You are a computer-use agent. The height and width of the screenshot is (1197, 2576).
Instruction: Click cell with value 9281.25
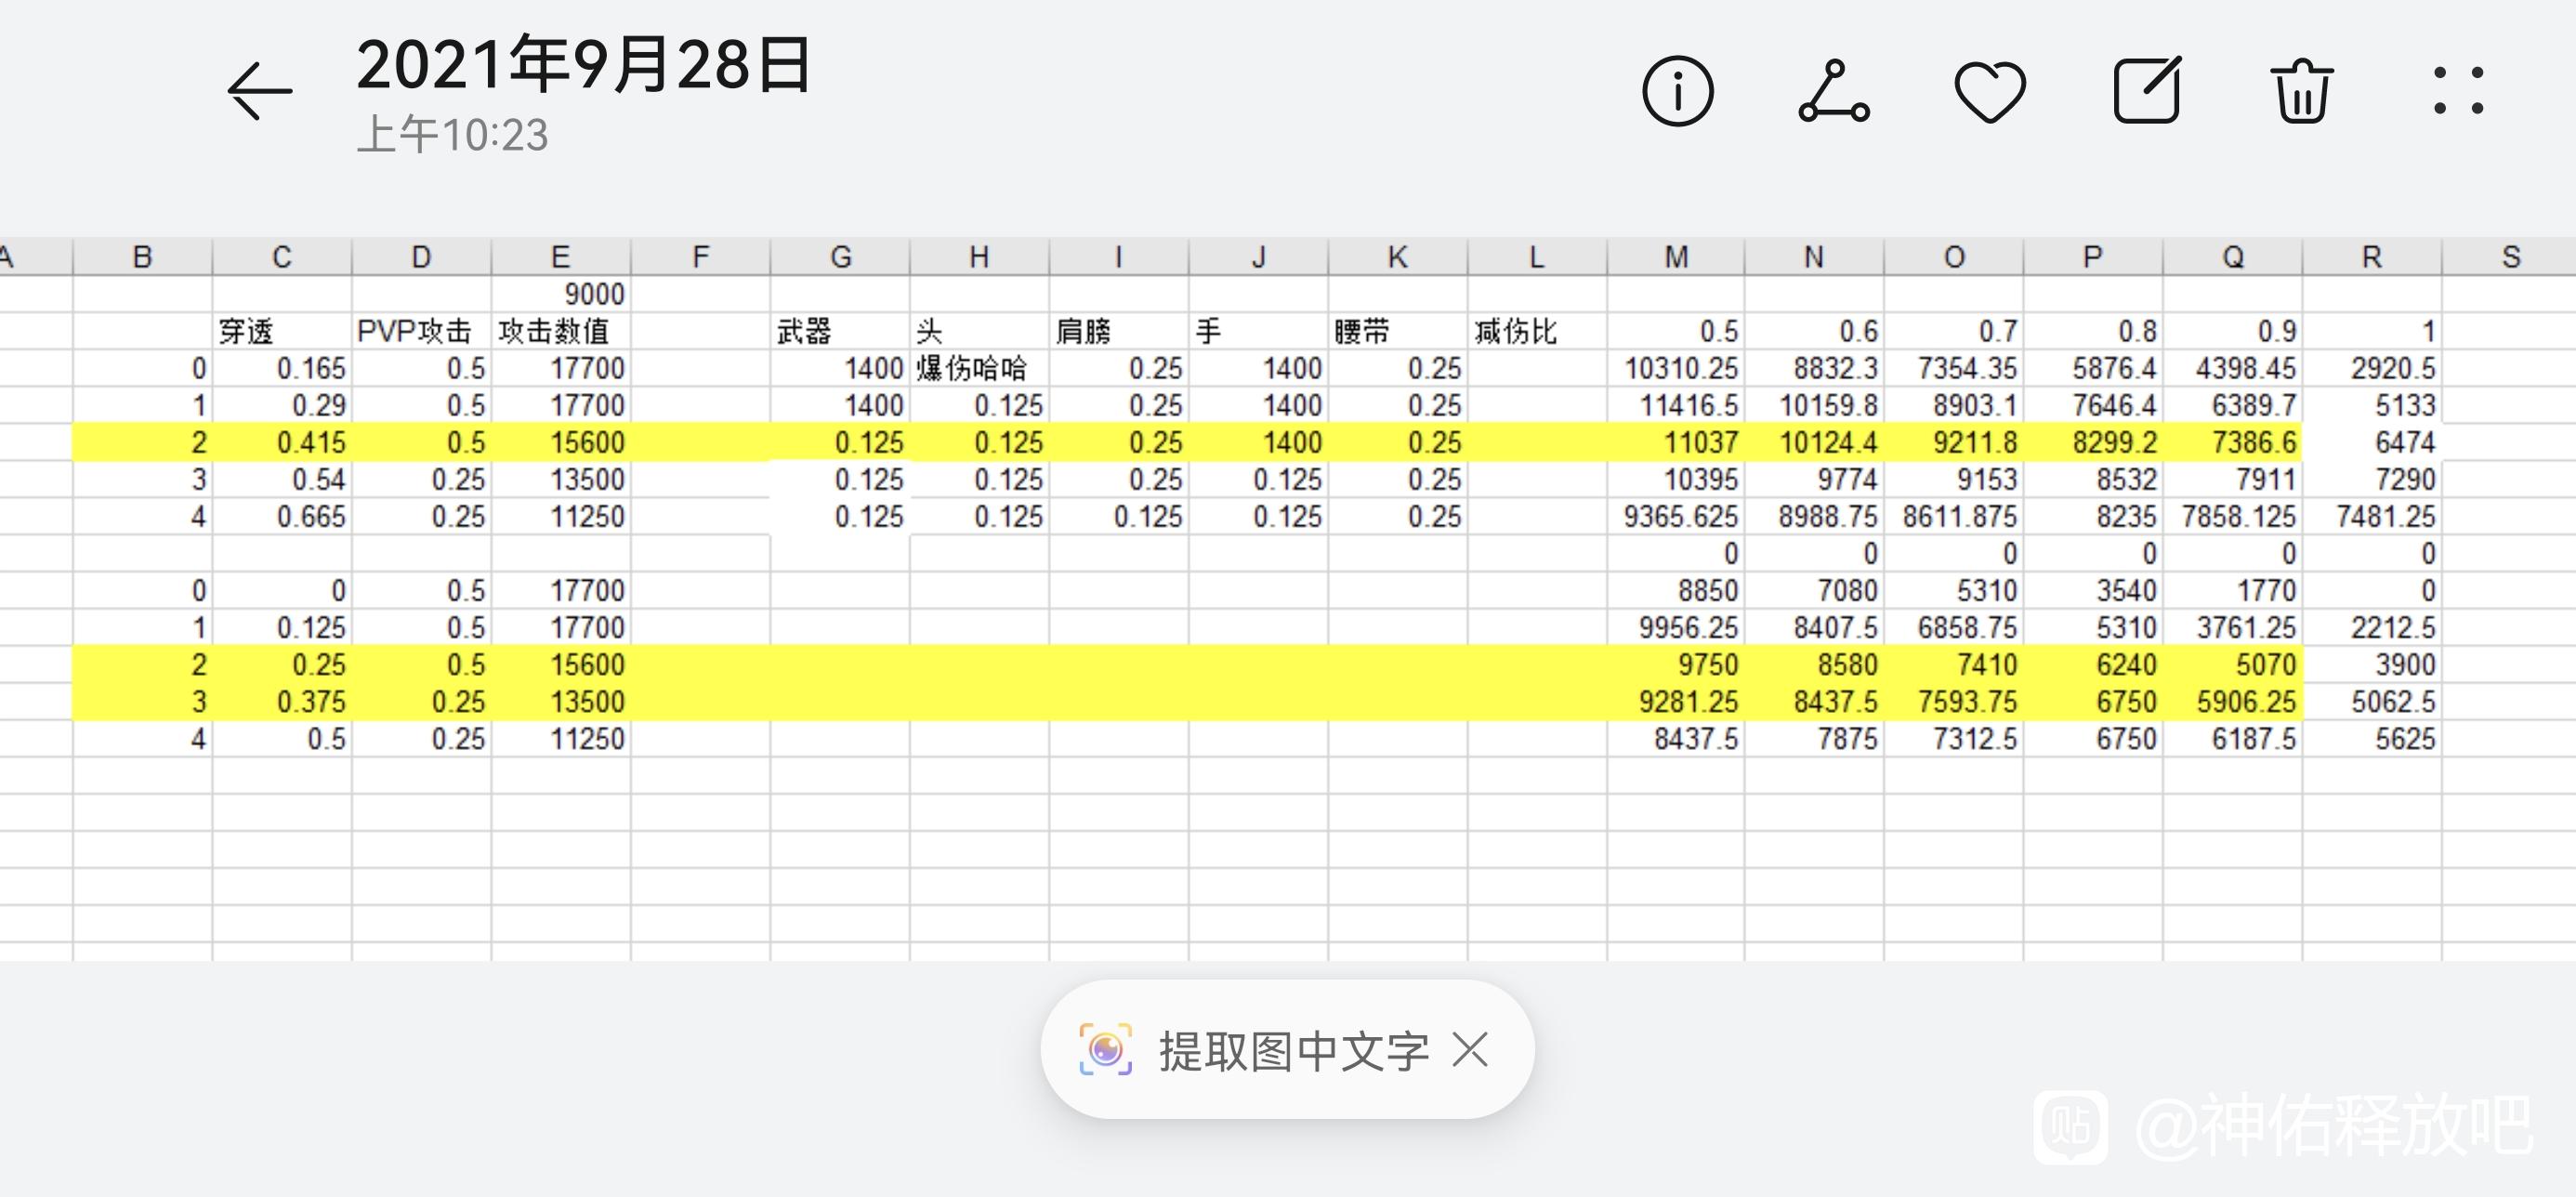pos(1676,701)
